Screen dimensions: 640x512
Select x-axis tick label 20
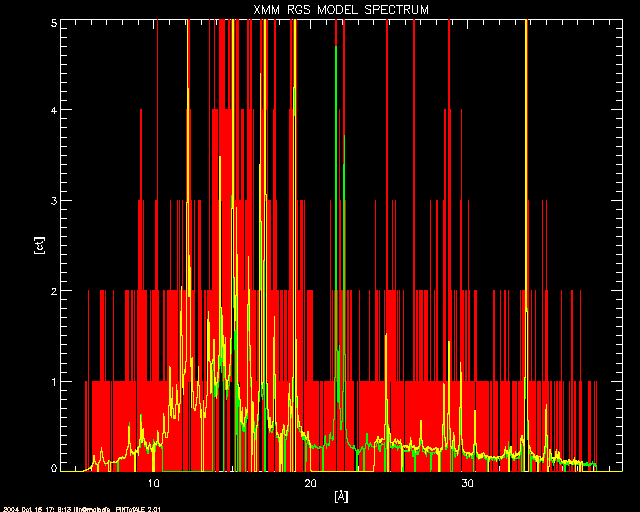[311, 483]
